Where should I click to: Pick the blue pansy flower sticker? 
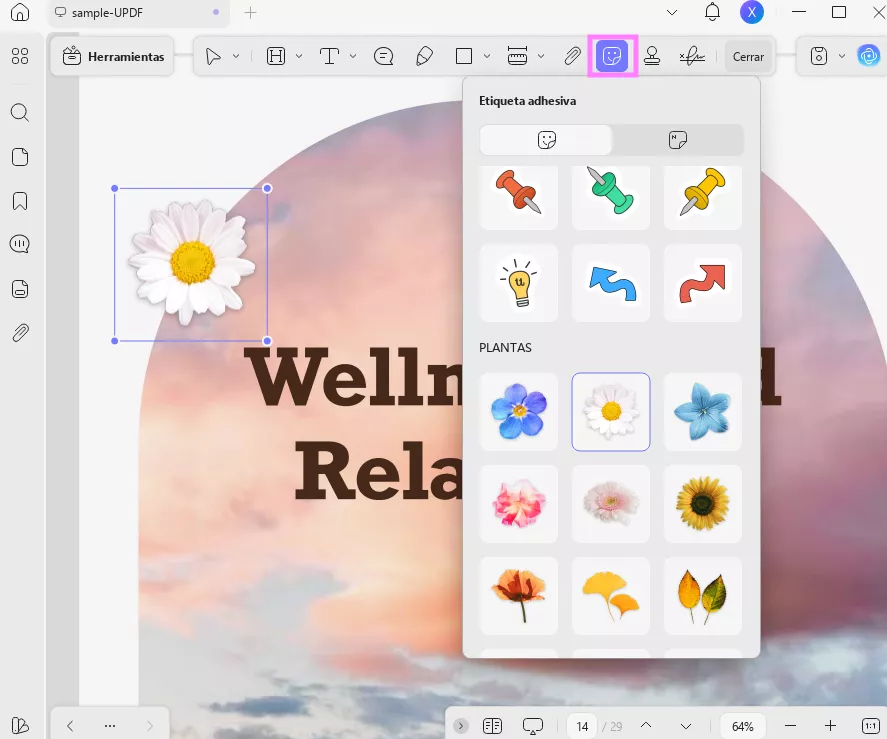(519, 412)
